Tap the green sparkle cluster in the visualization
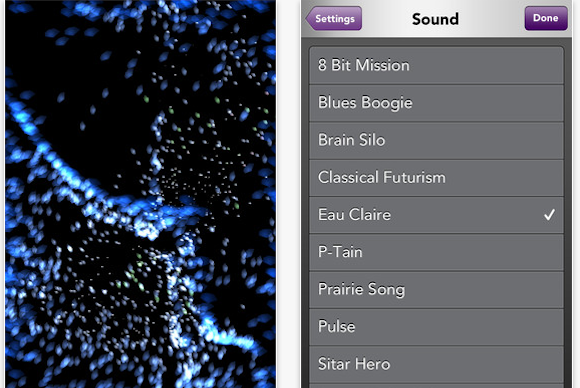 [x=135, y=276]
